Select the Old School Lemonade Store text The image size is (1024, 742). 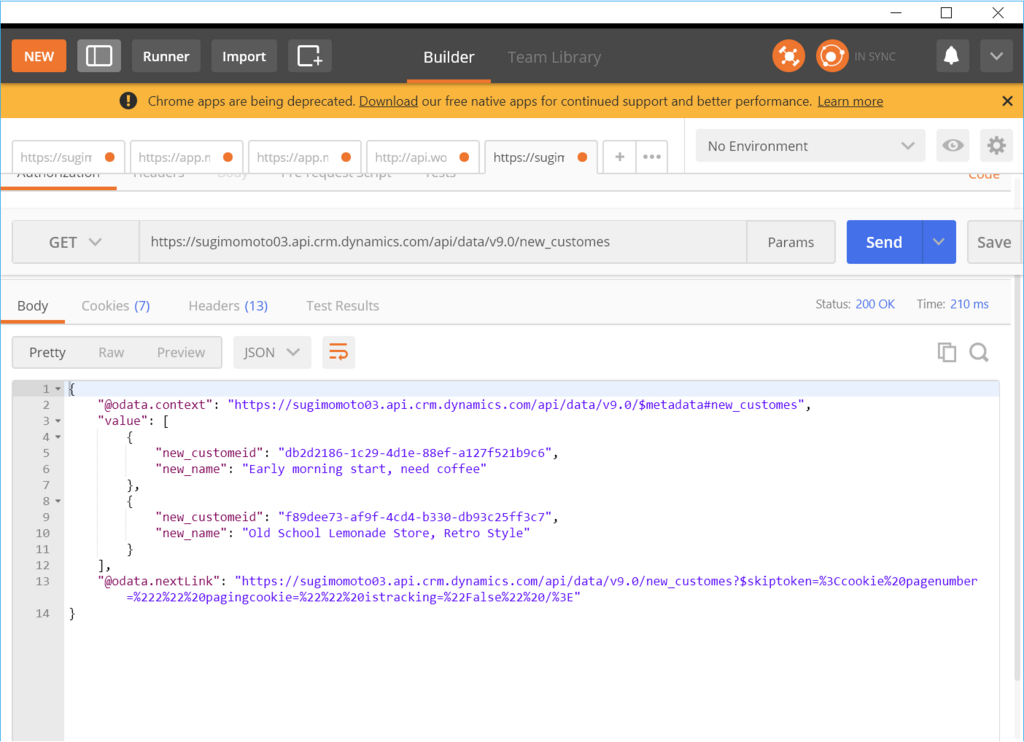(386, 533)
